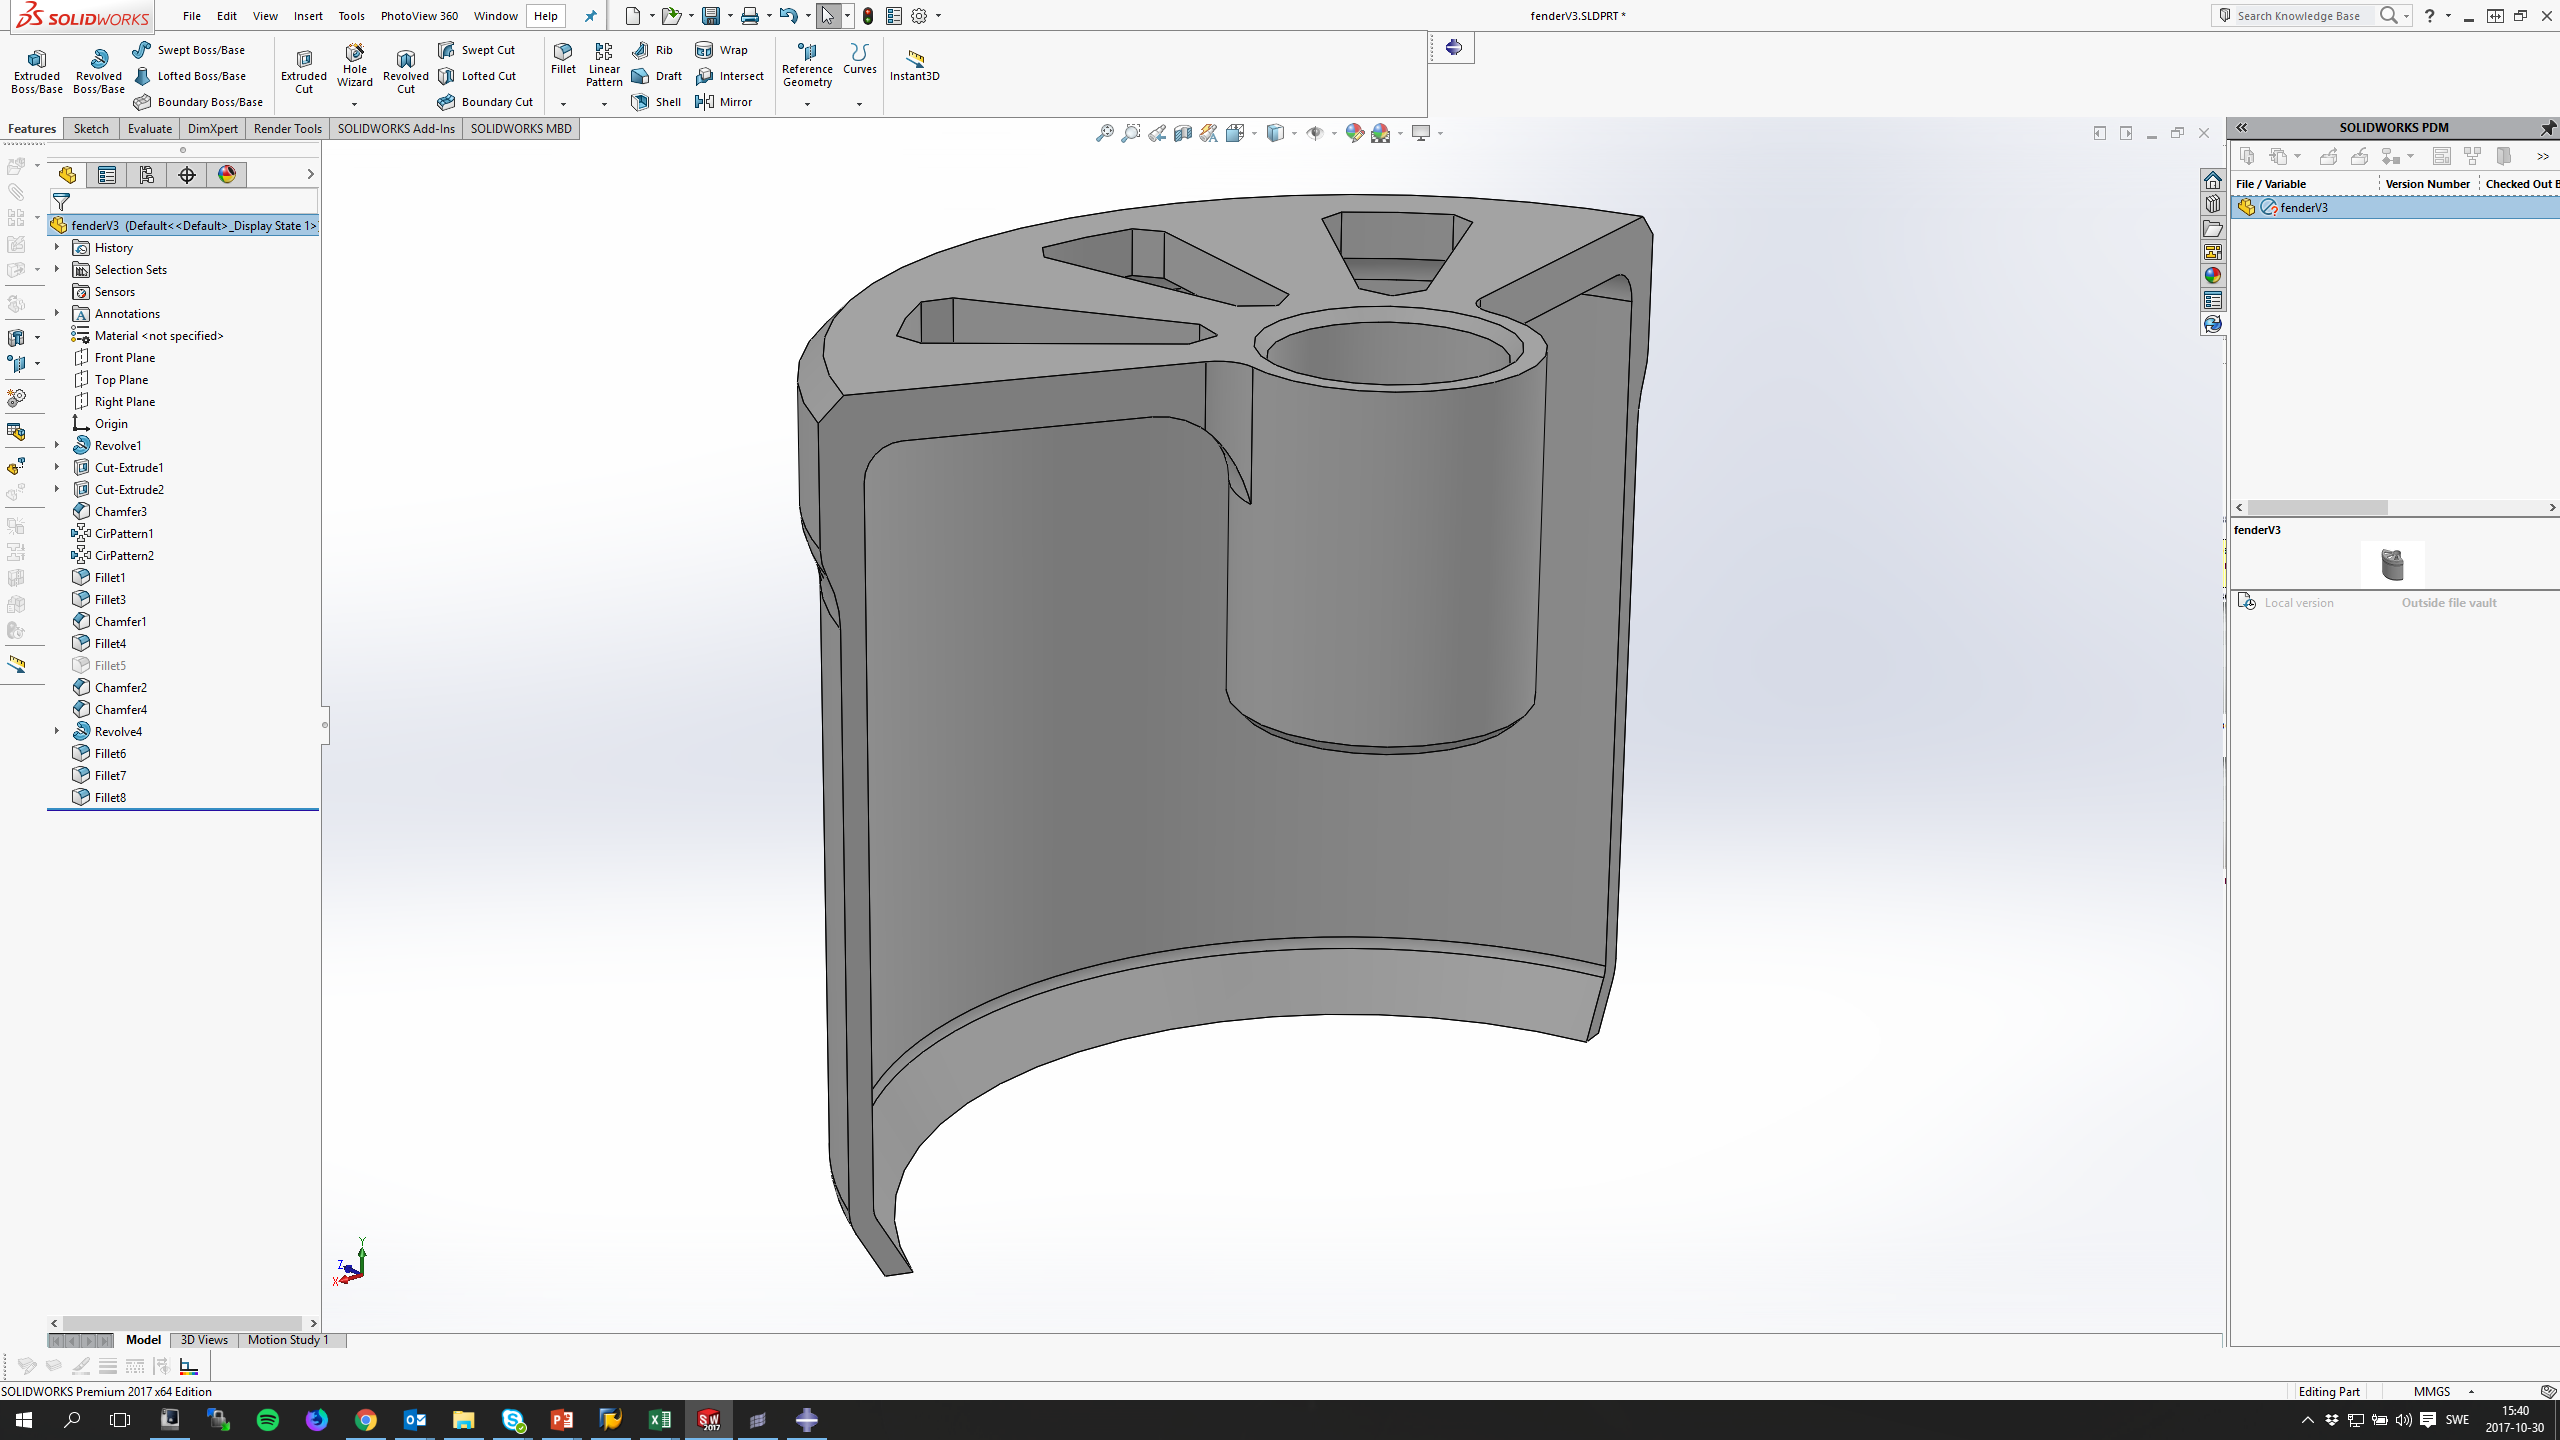Toggle Instant3D mode
The image size is (2560, 1440).
pyautogui.click(x=914, y=65)
